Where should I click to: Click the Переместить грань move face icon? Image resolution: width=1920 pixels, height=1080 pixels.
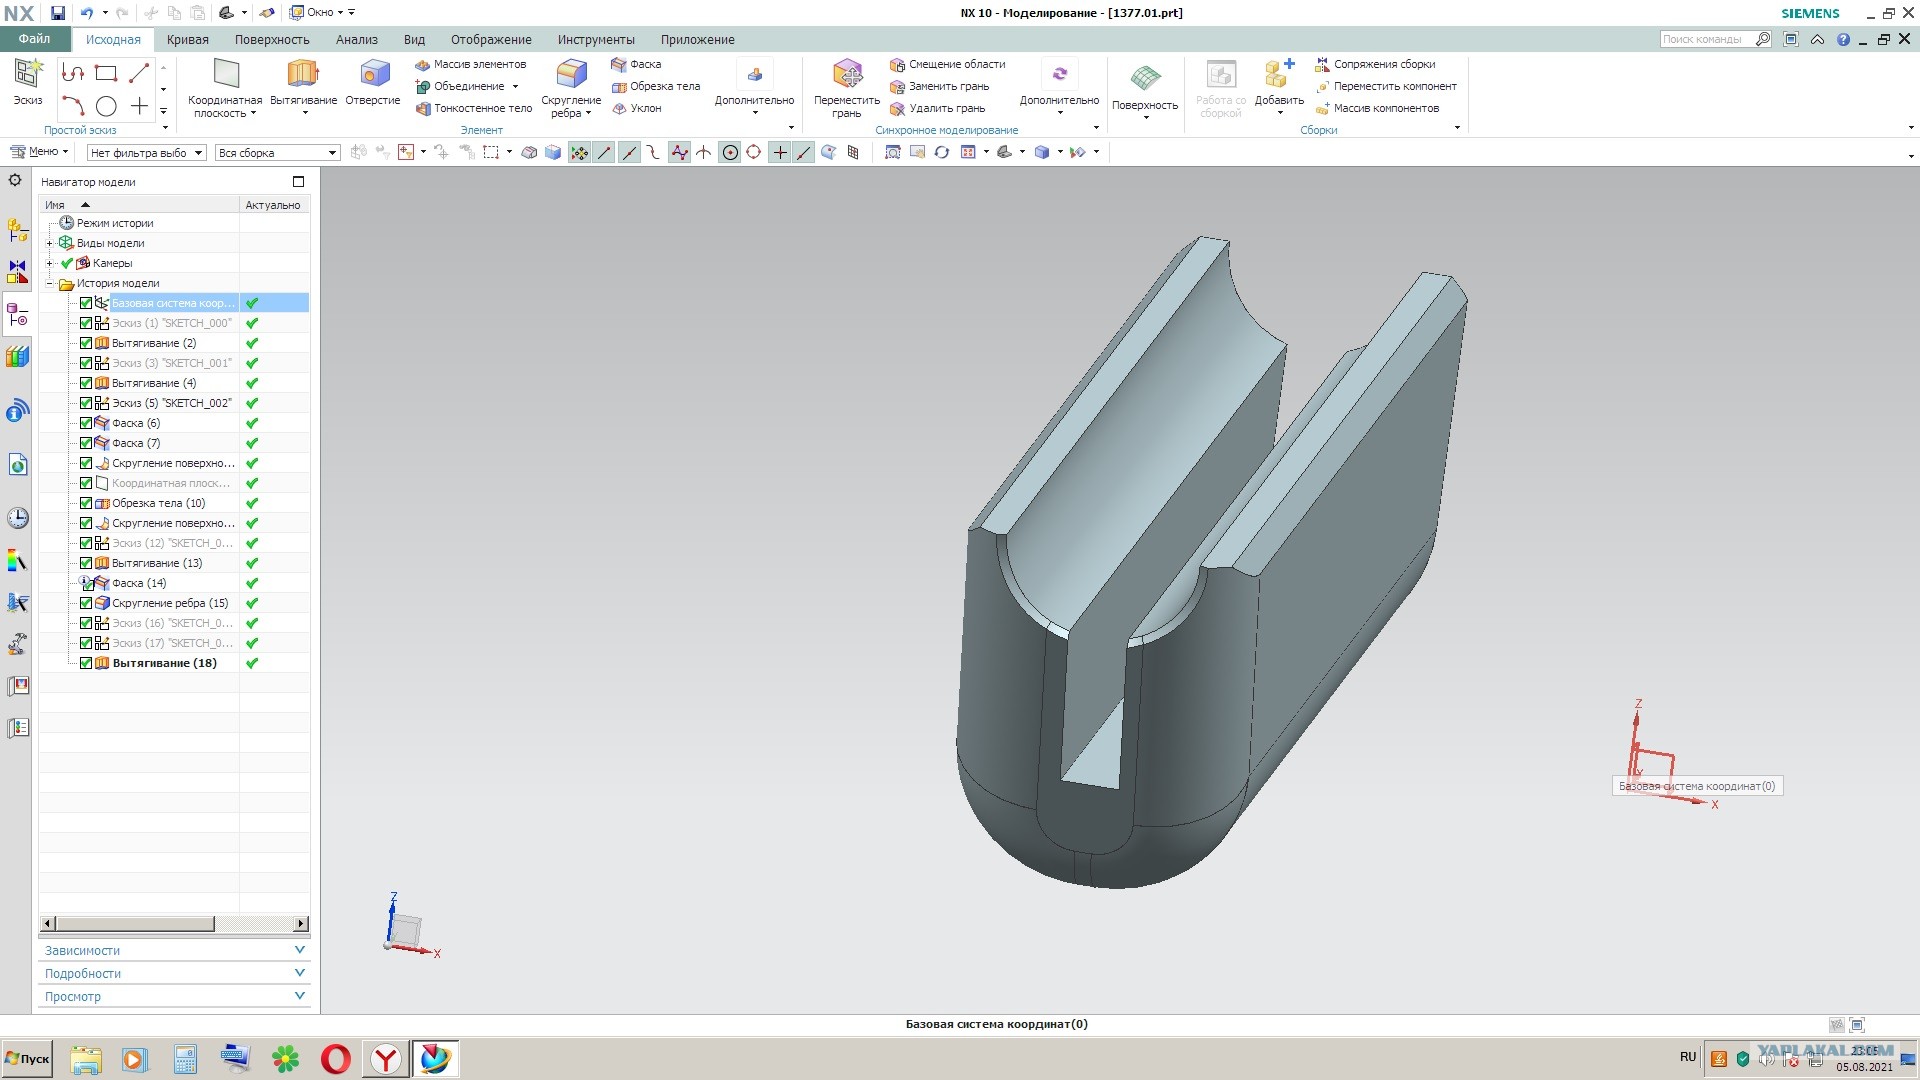tap(846, 75)
